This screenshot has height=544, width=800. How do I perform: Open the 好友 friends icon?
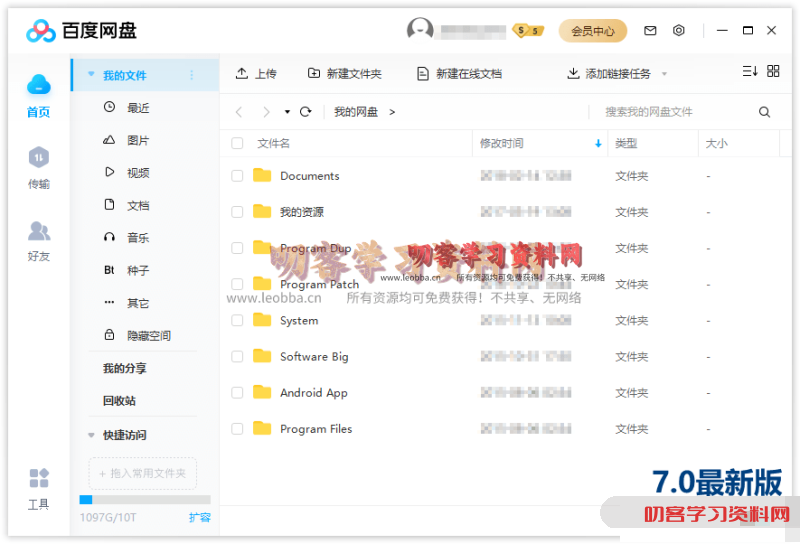pyautogui.click(x=39, y=231)
